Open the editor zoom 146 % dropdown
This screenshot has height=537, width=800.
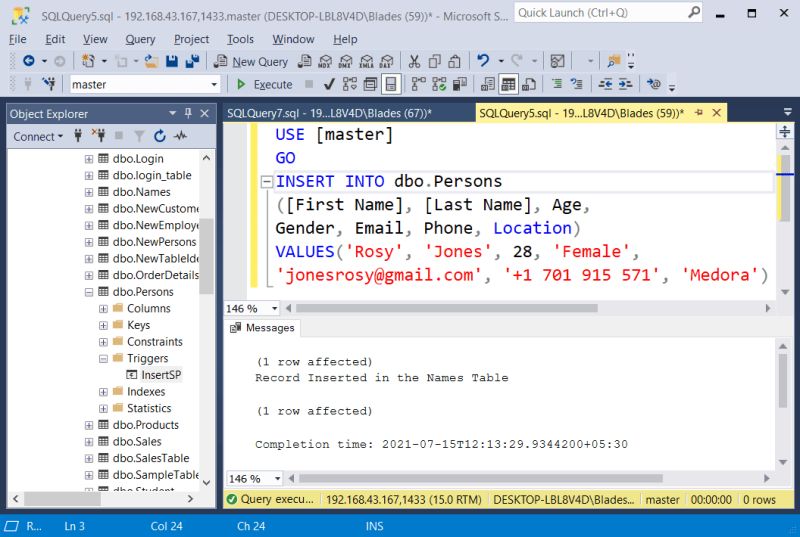click(x=275, y=309)
